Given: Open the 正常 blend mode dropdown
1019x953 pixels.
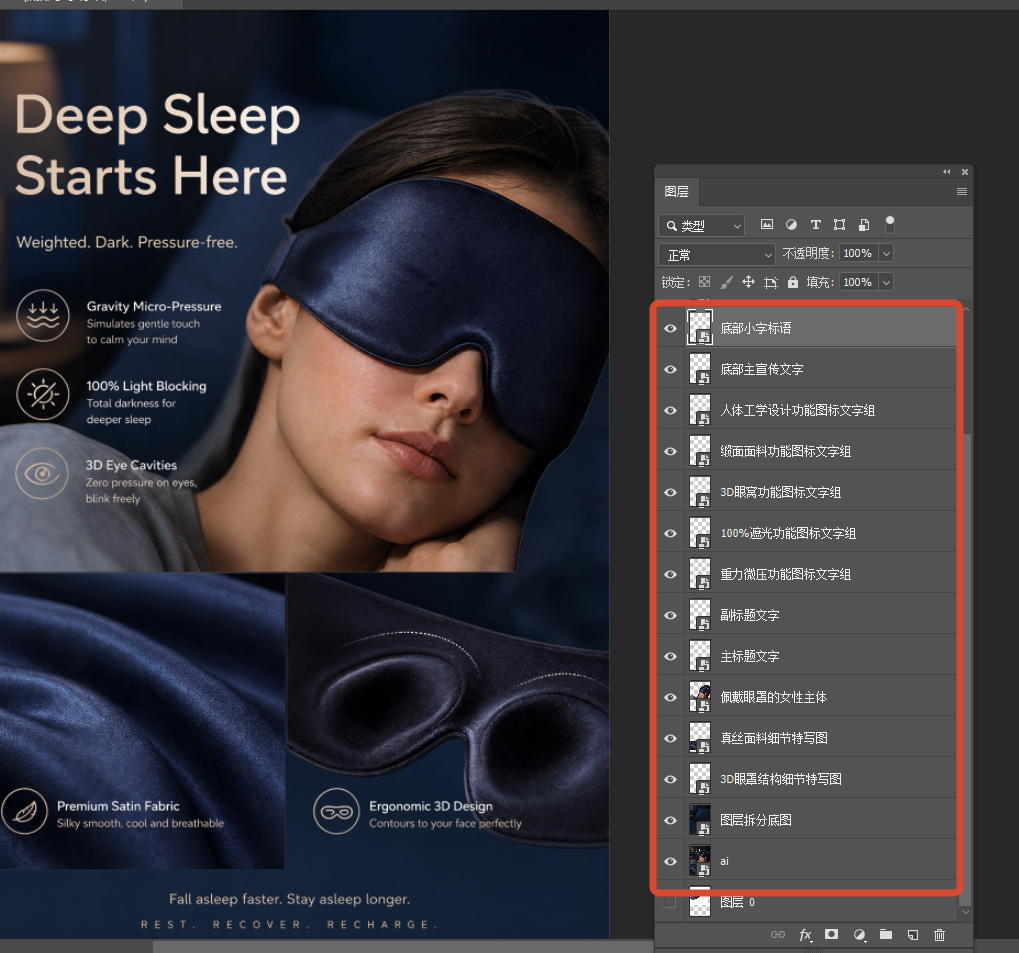Looking at the screenshot, I should click(x=717, y=254).
